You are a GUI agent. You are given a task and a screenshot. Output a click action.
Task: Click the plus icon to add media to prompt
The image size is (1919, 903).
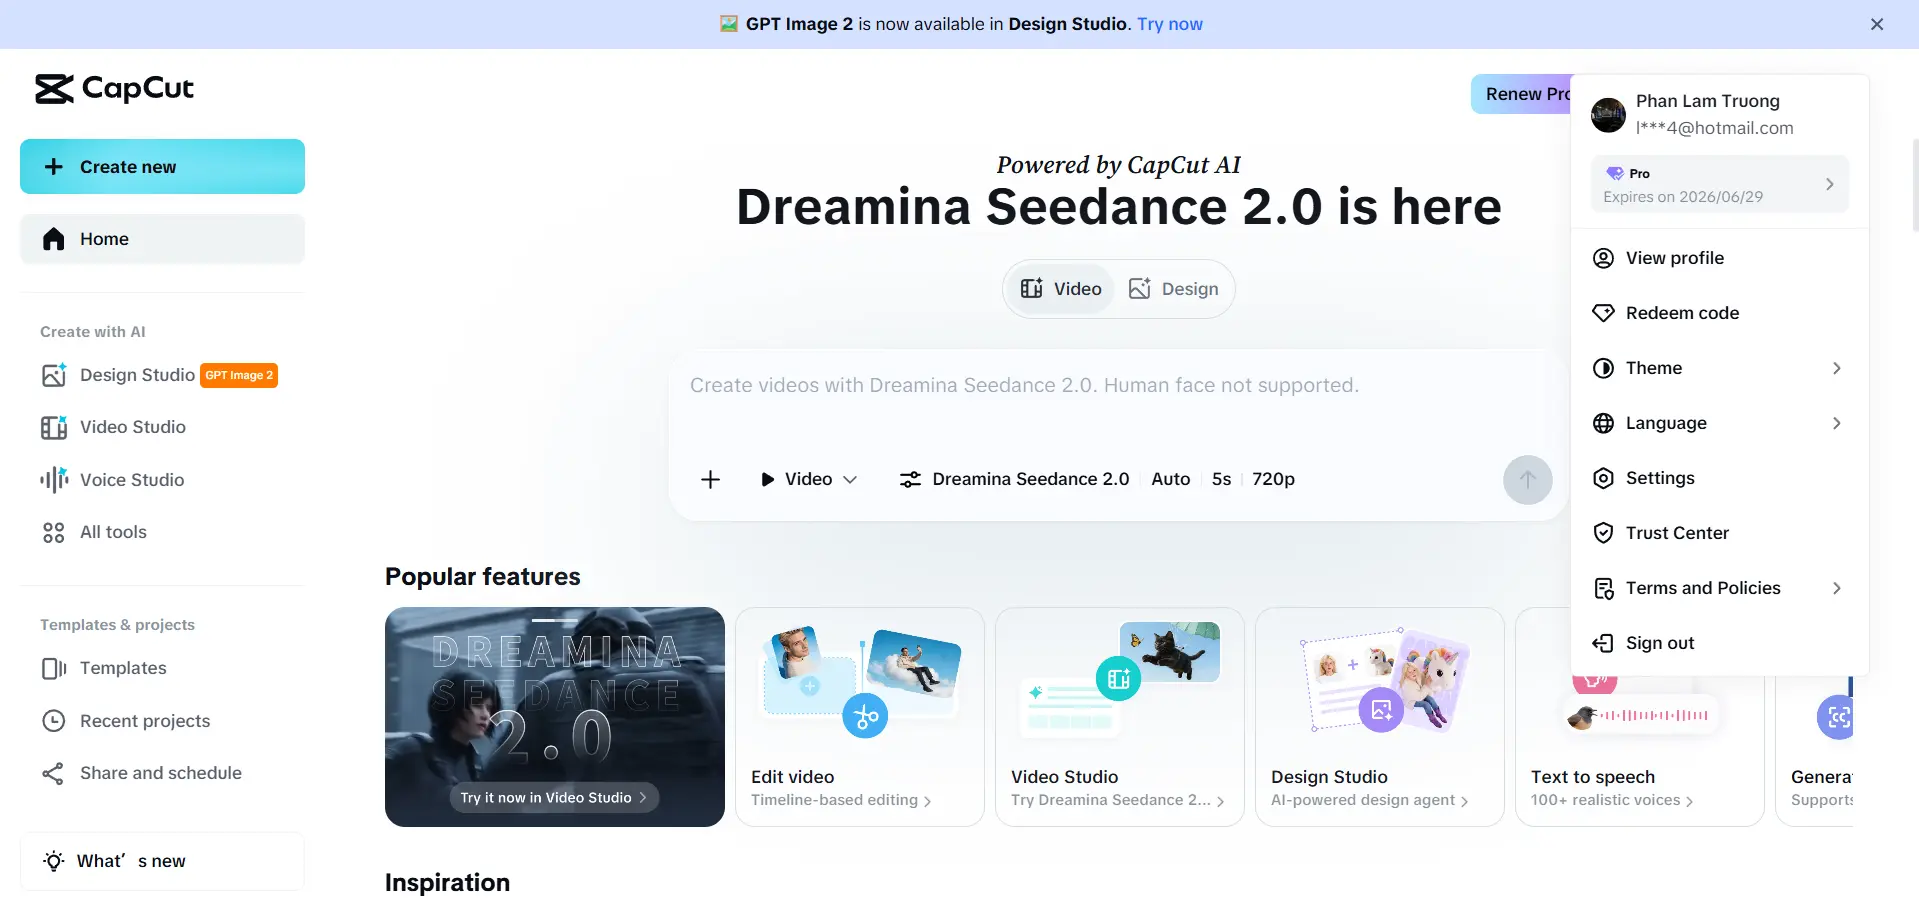tap(710, 479)
